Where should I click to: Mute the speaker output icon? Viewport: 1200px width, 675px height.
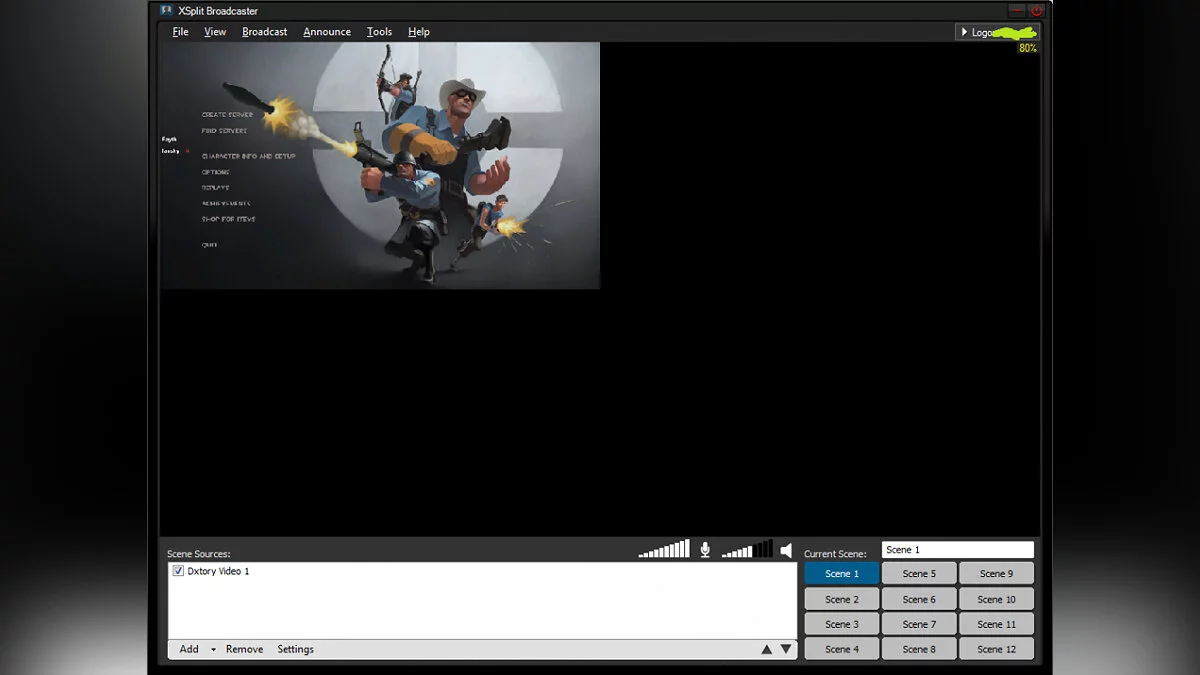(786, 550)
